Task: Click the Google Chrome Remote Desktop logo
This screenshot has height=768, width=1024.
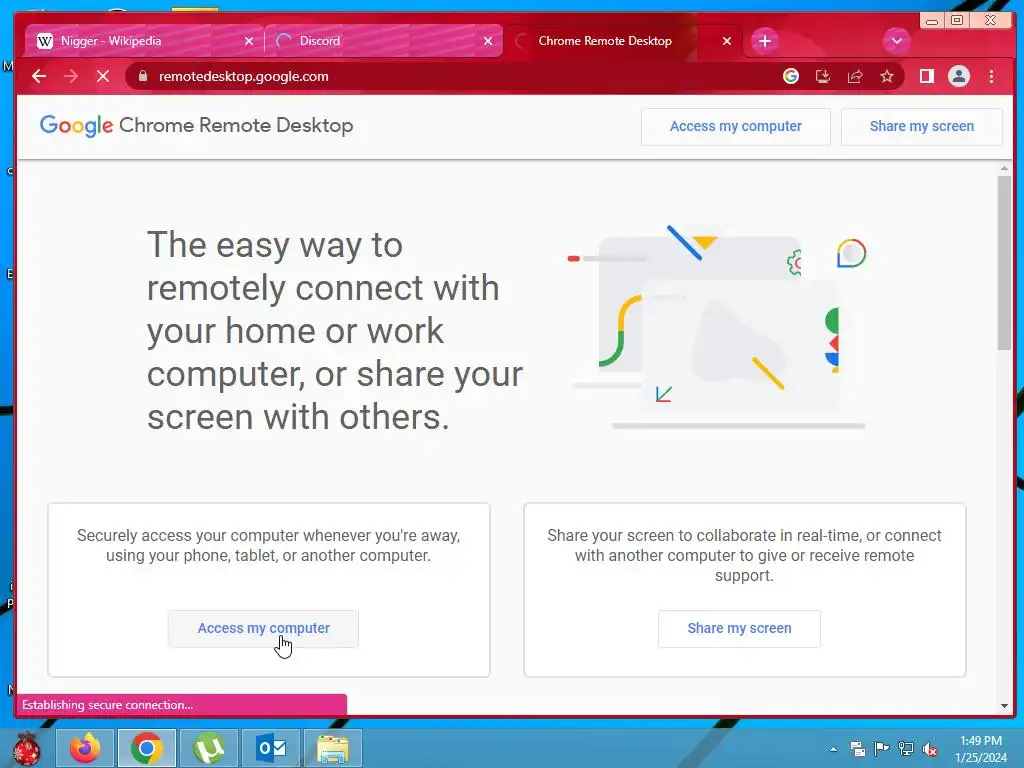Action: (197, 125)
